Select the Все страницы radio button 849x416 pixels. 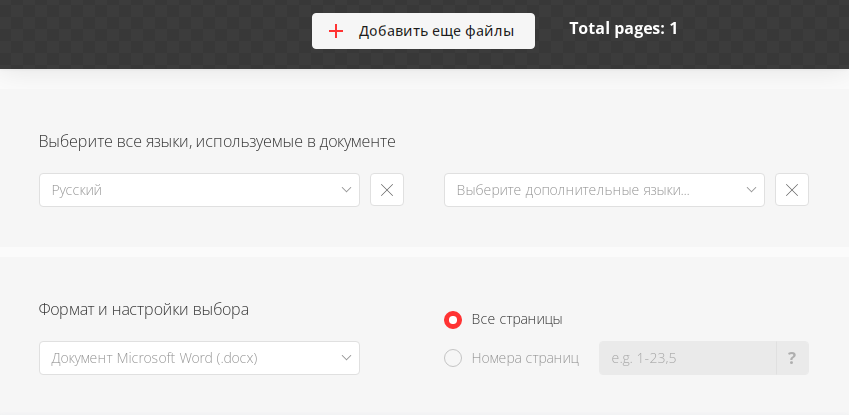[x=453, y=320]
